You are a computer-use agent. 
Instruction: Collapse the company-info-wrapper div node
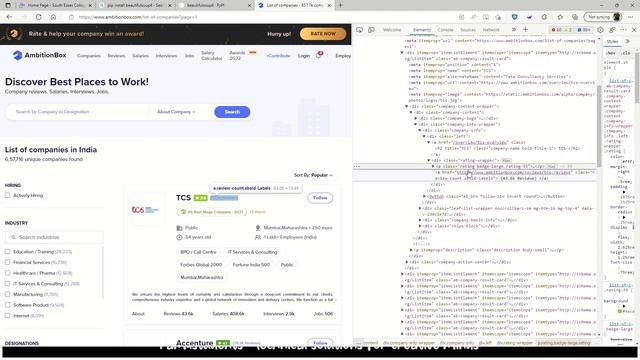[416, 124]
